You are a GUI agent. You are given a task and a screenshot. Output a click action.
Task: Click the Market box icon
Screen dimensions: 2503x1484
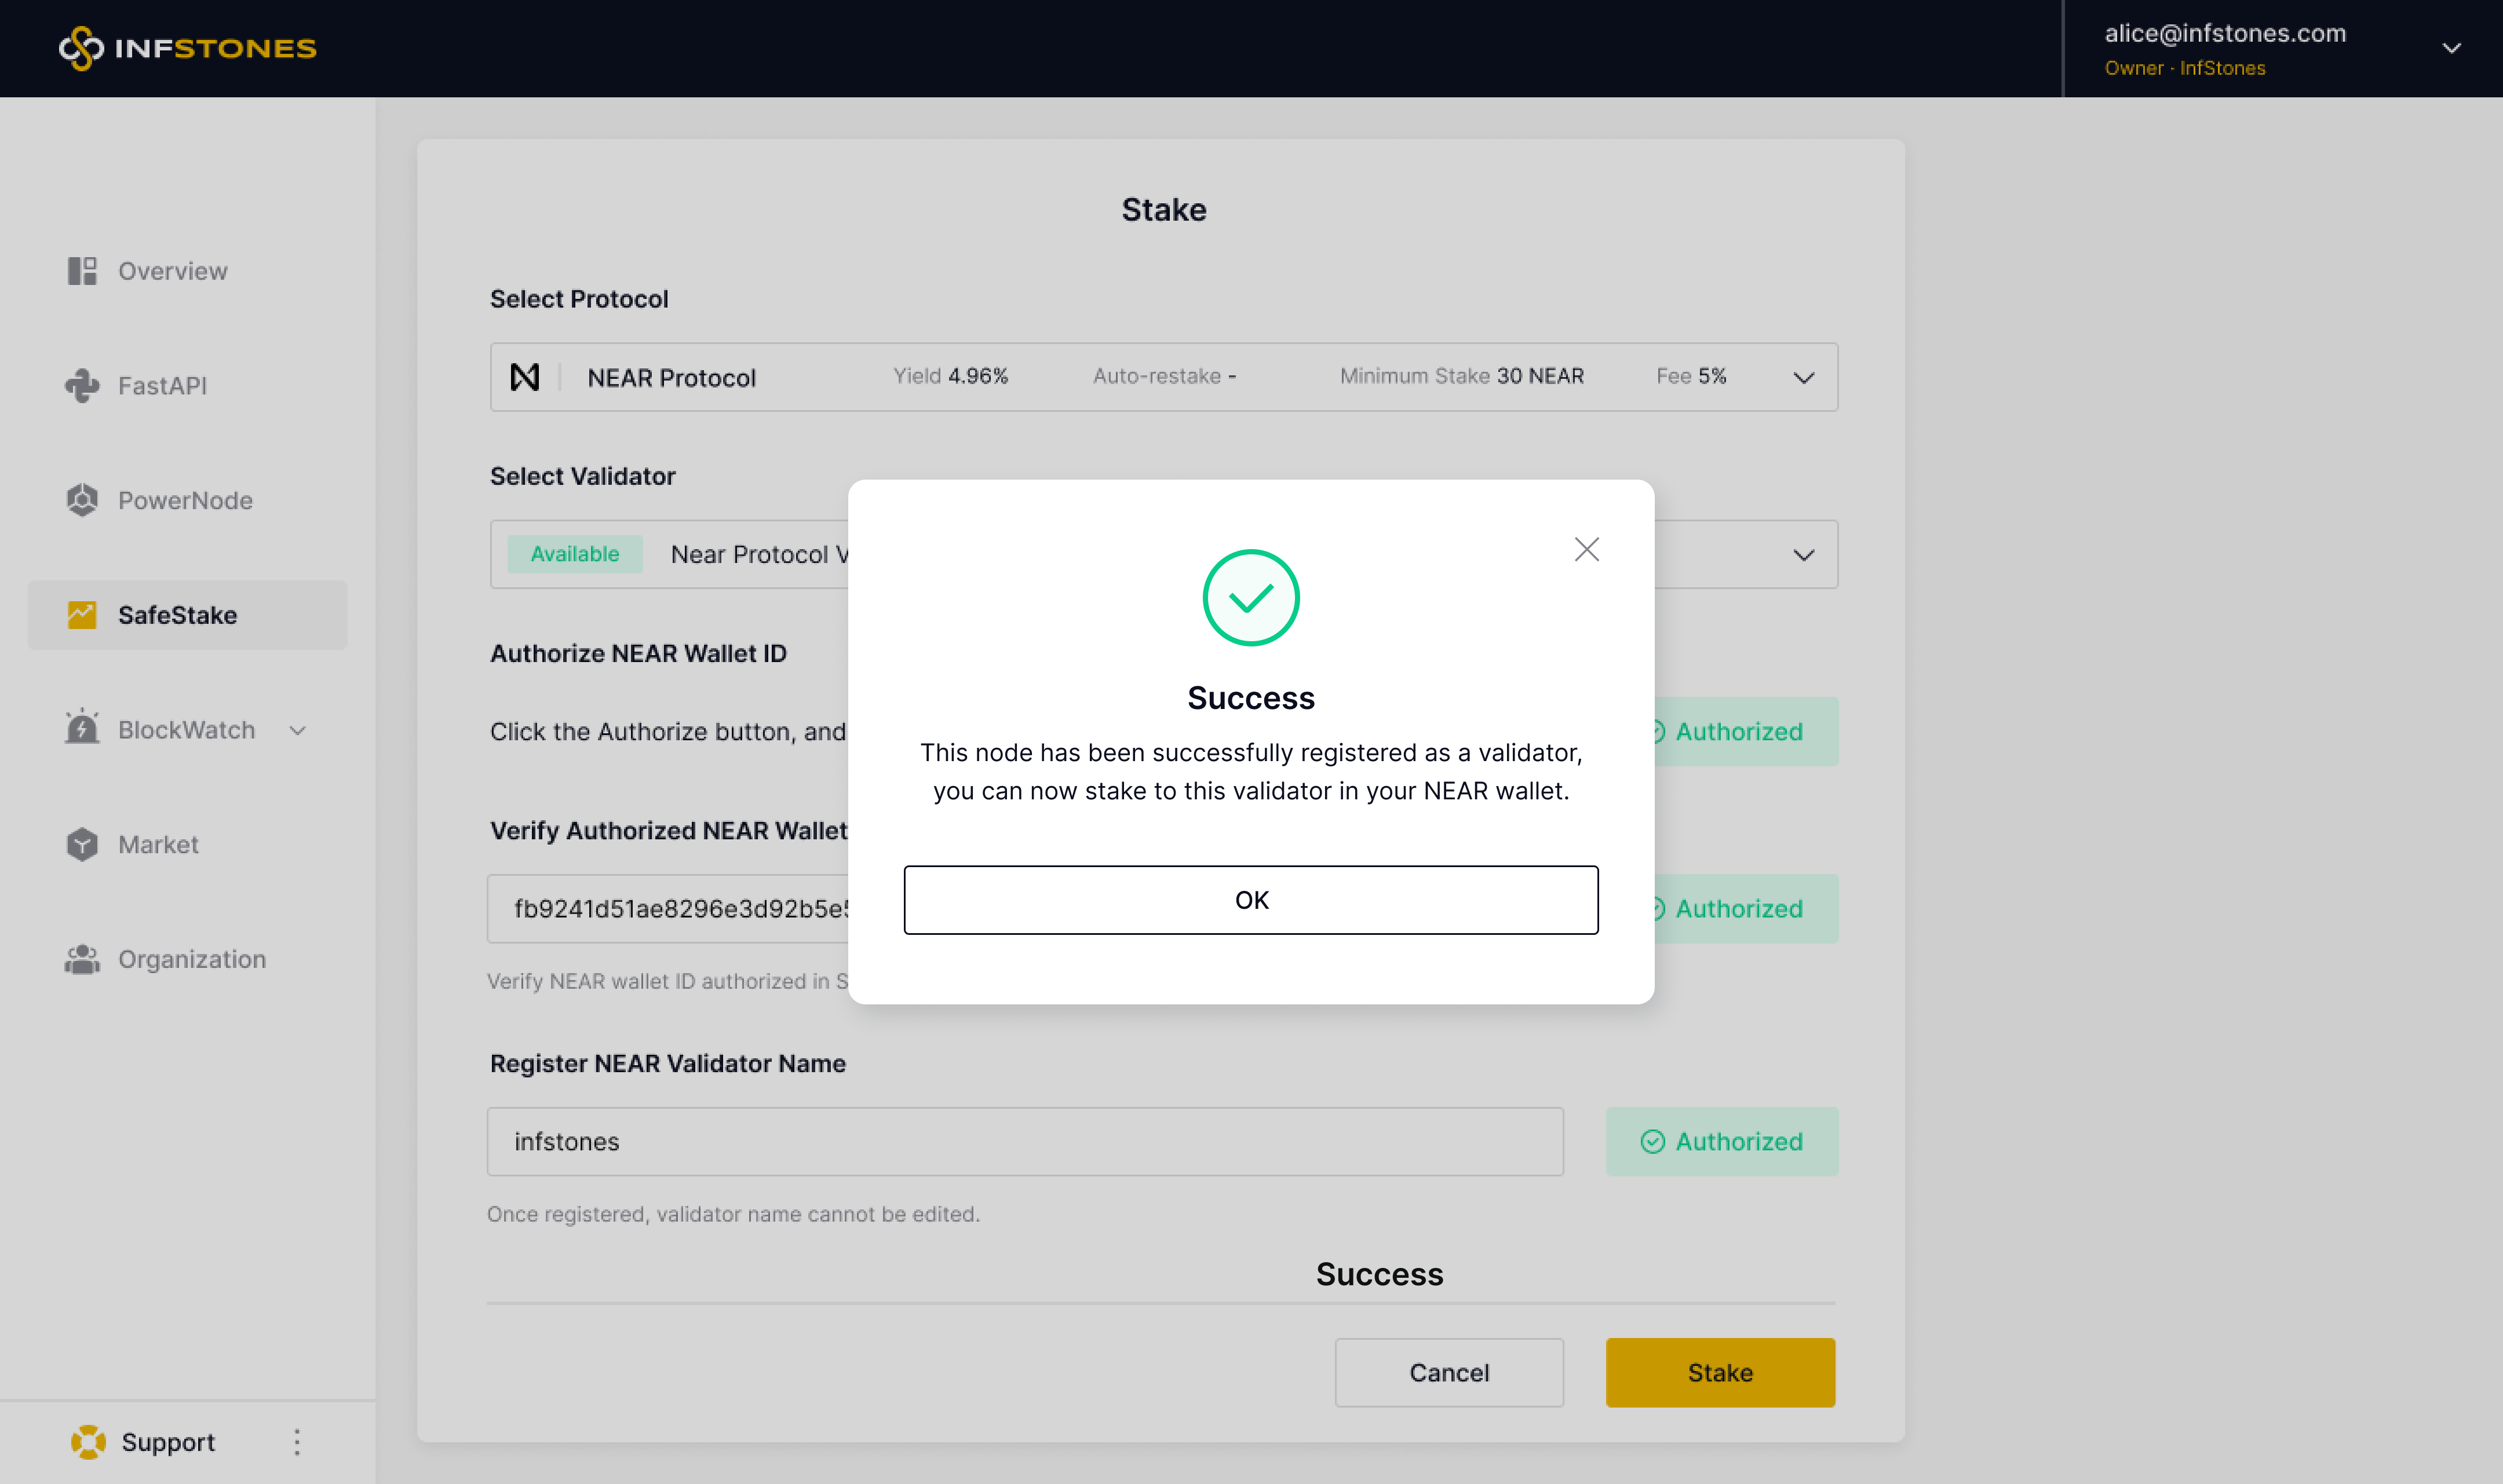[x=82, y=845]
